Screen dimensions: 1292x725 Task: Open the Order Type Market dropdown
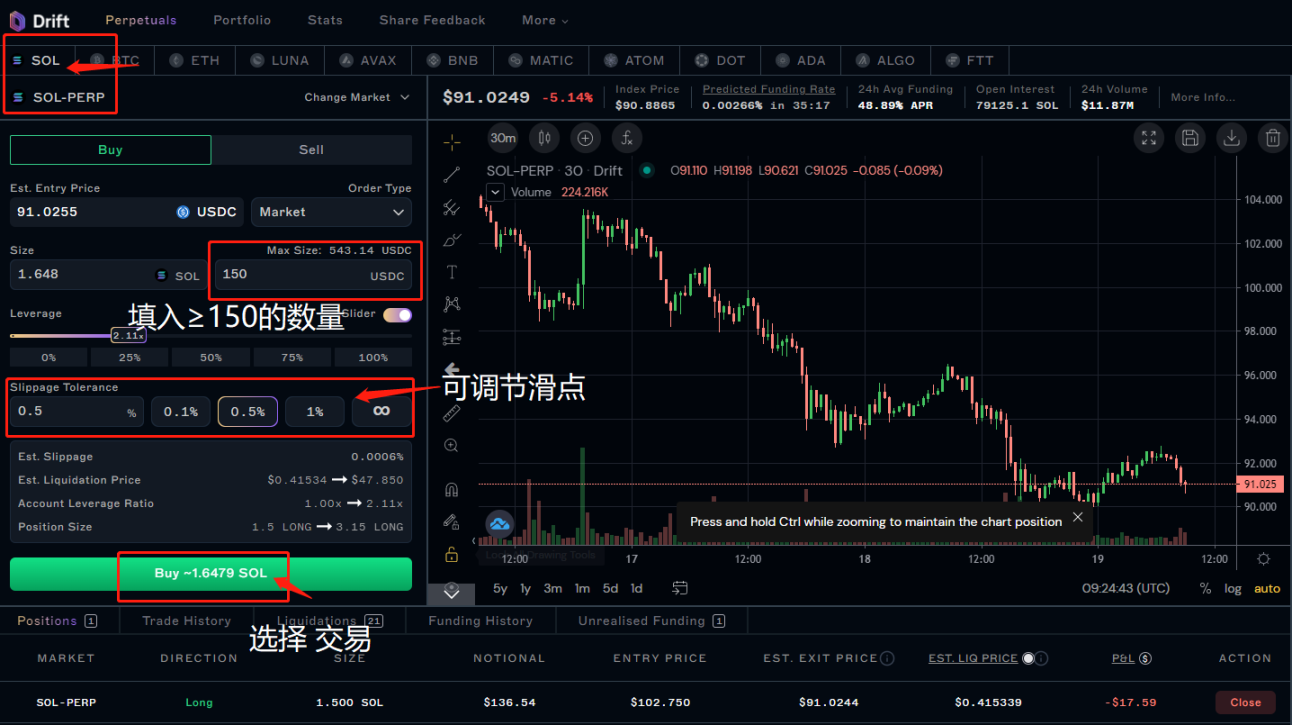pyautogui.click(x=331, y=212)
